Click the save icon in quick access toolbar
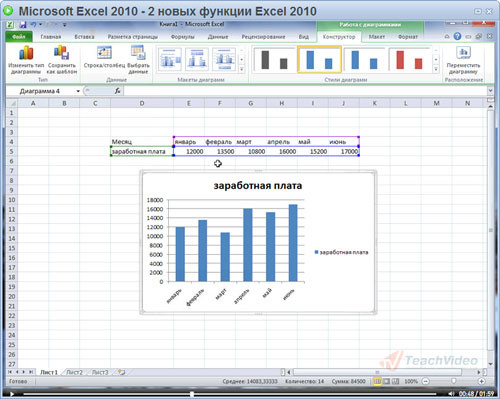 click(x=23, y=25)
